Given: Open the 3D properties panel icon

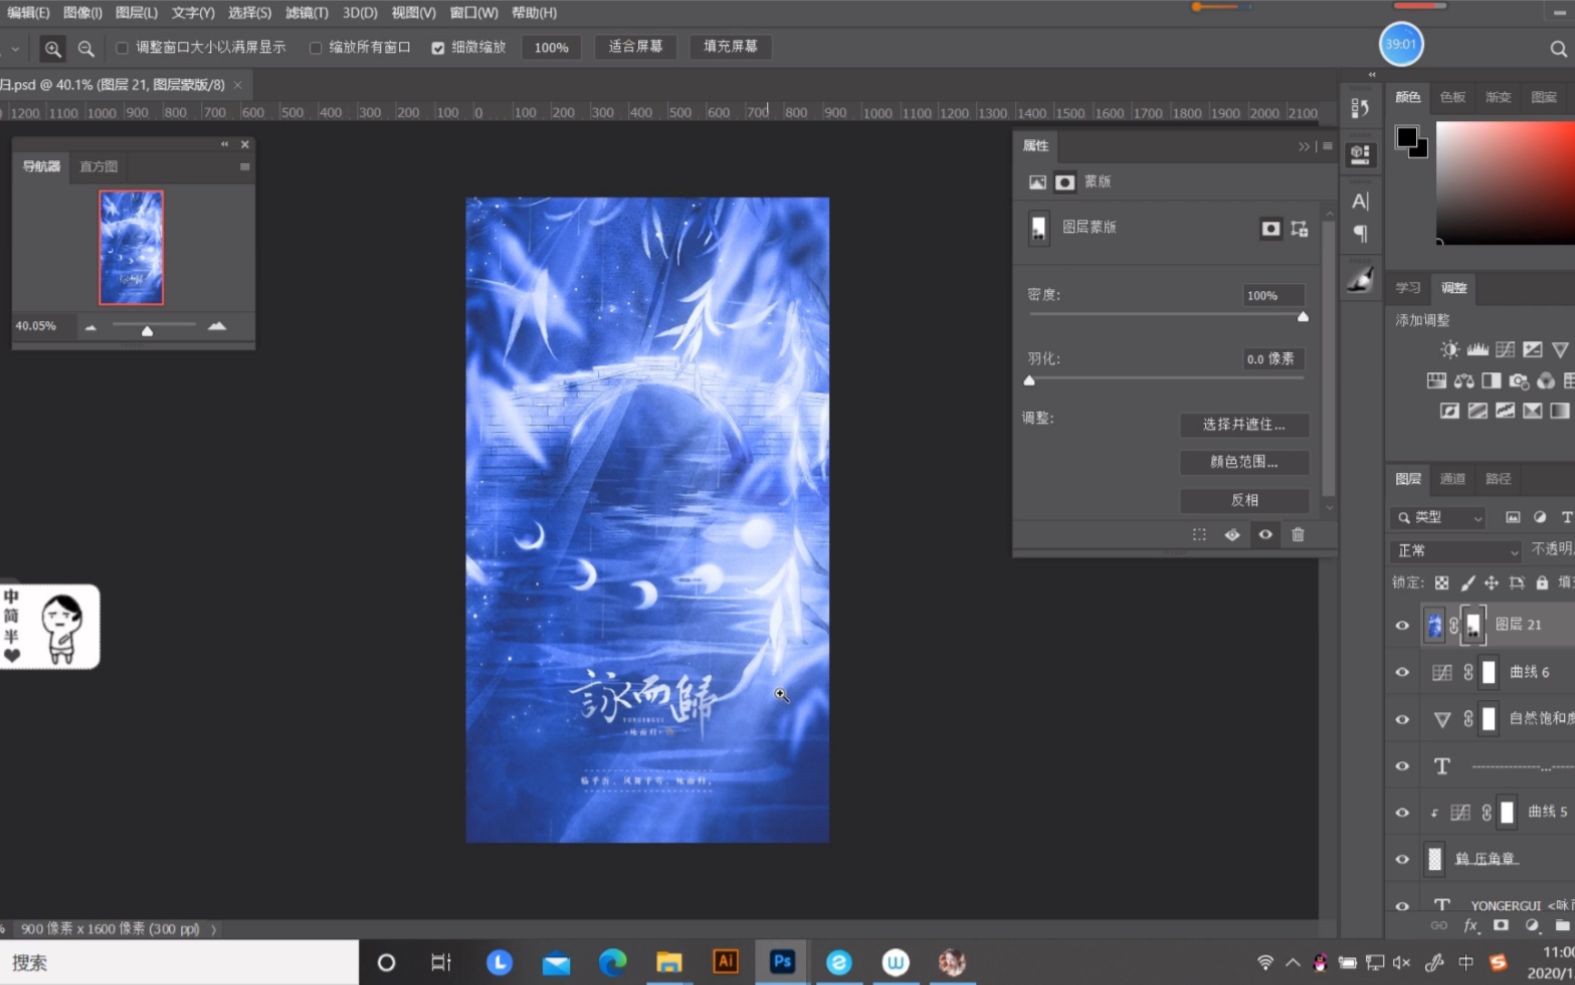Looking at the screenshot, I should 1360,154.
